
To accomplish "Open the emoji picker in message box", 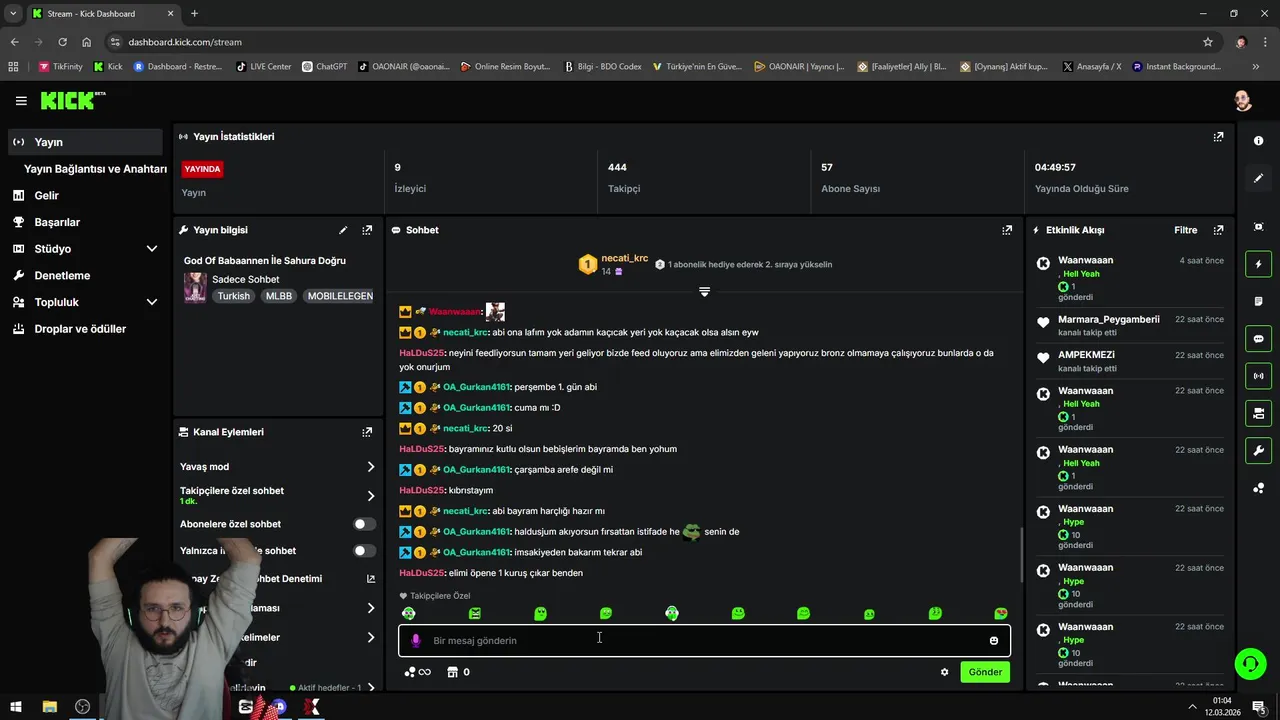I will point(994,641).
